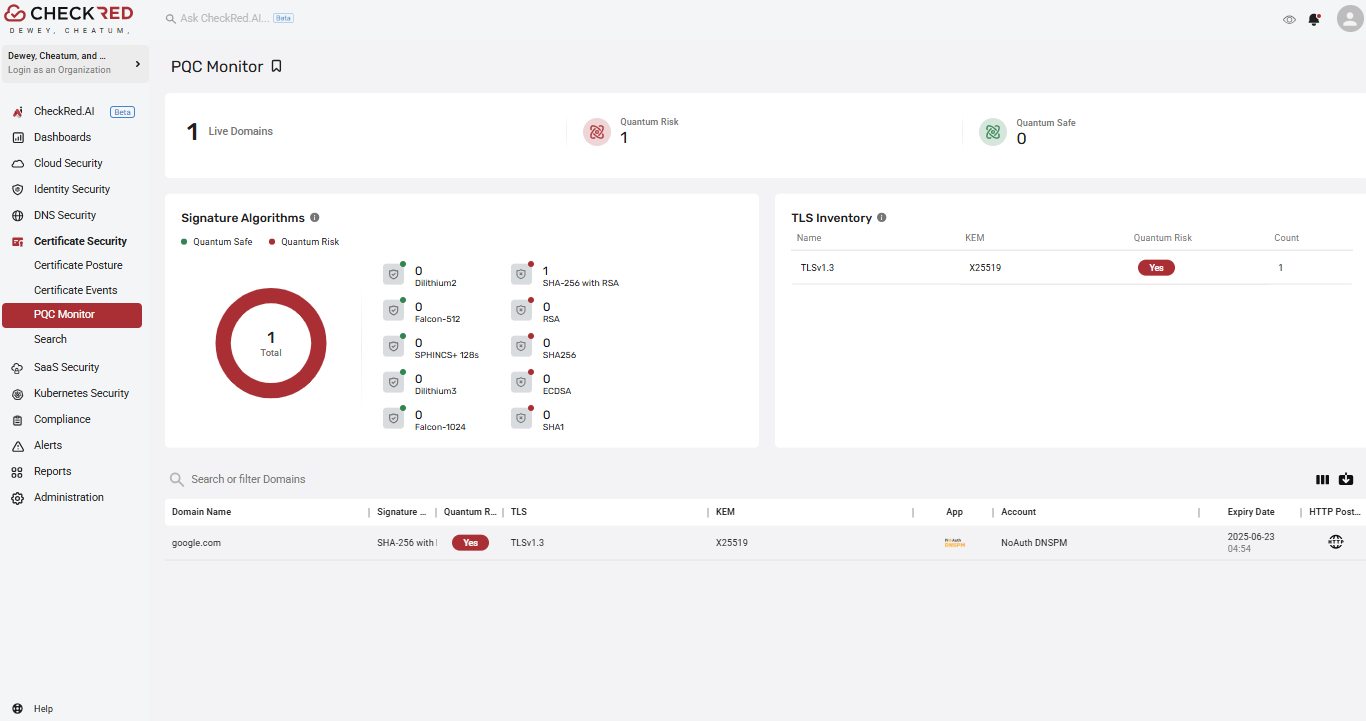The width and height of the screenshot is (1366, 721).
Task: Click google.com domain cell
Action: pos(196,543)
